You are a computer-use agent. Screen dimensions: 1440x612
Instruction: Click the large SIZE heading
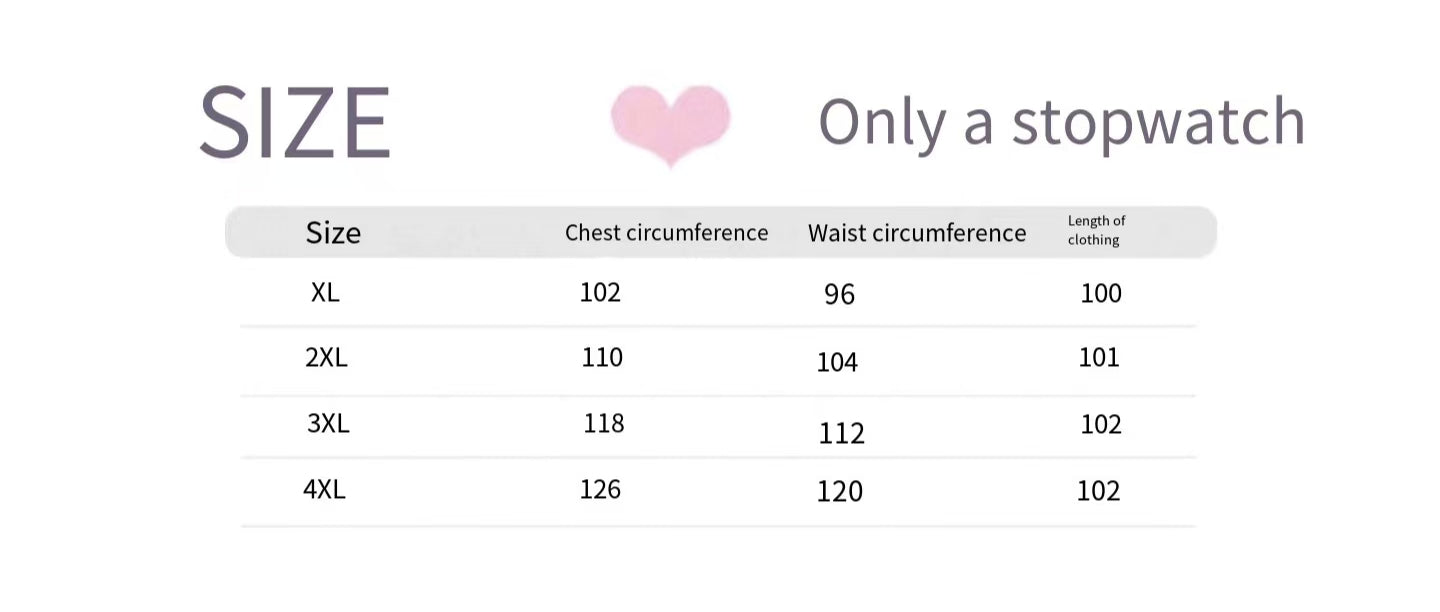(x=295, y=123)
